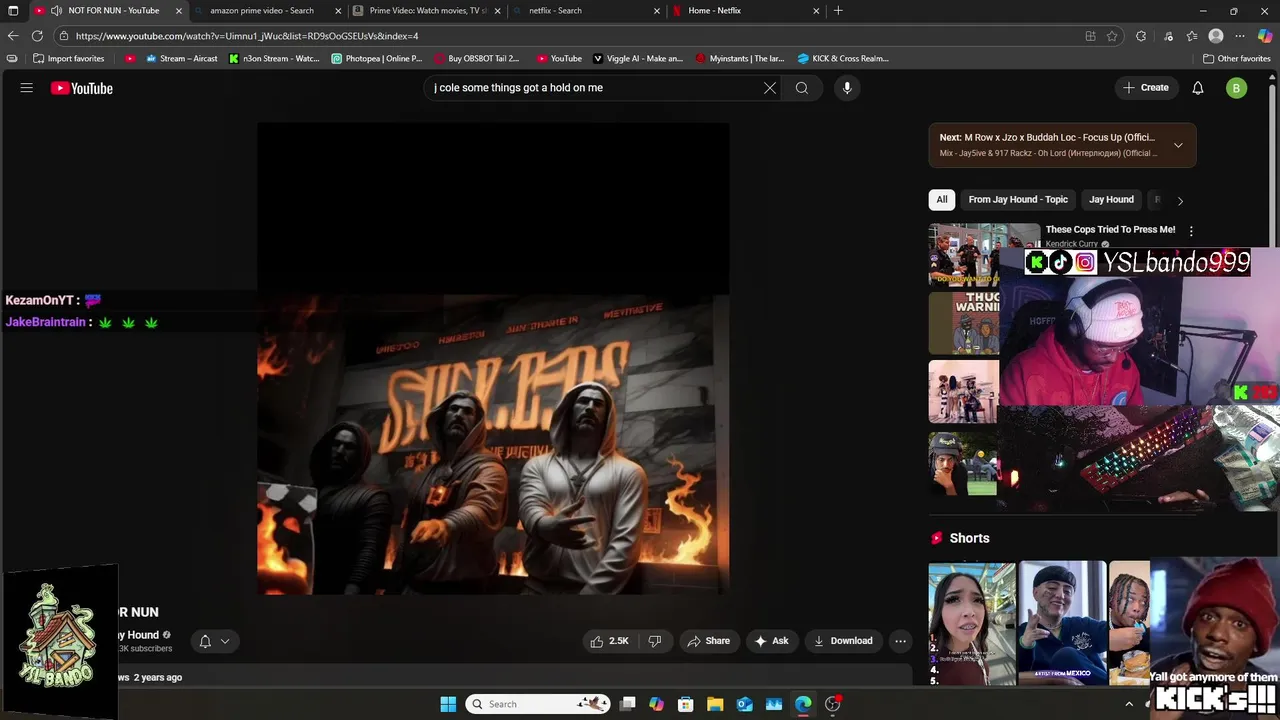This screenshot has width=1280, height=720.
Task: Switch to Prime Video browser tab
Action: point(428,11)
